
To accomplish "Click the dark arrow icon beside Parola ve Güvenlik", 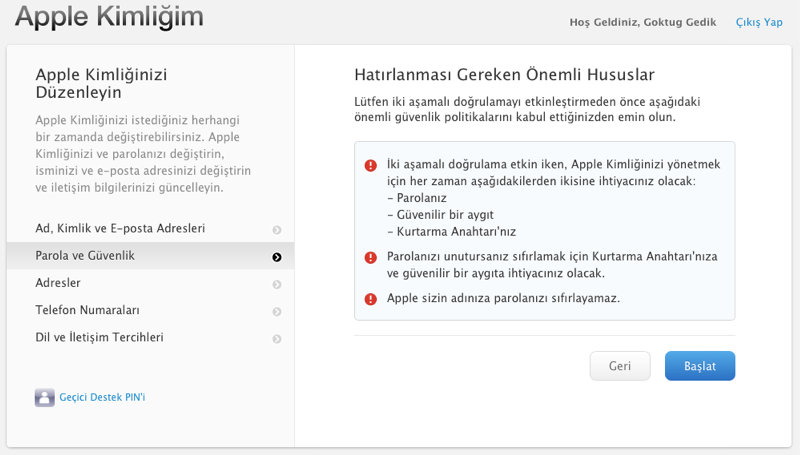I will 277,257.
